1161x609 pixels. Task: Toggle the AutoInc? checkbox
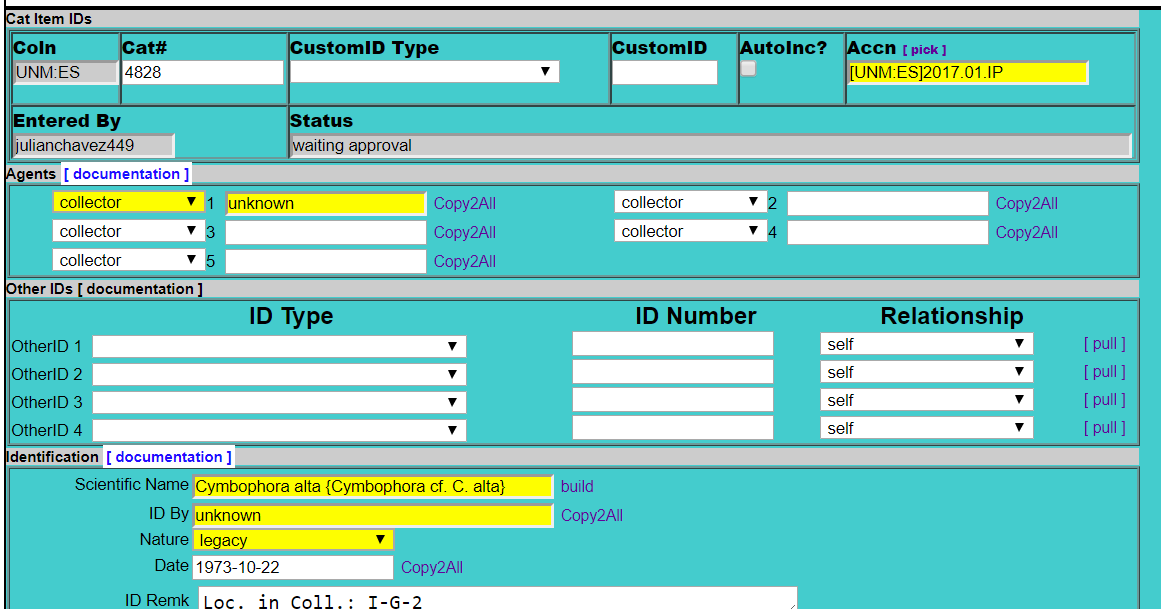click(x=749, y=69)
